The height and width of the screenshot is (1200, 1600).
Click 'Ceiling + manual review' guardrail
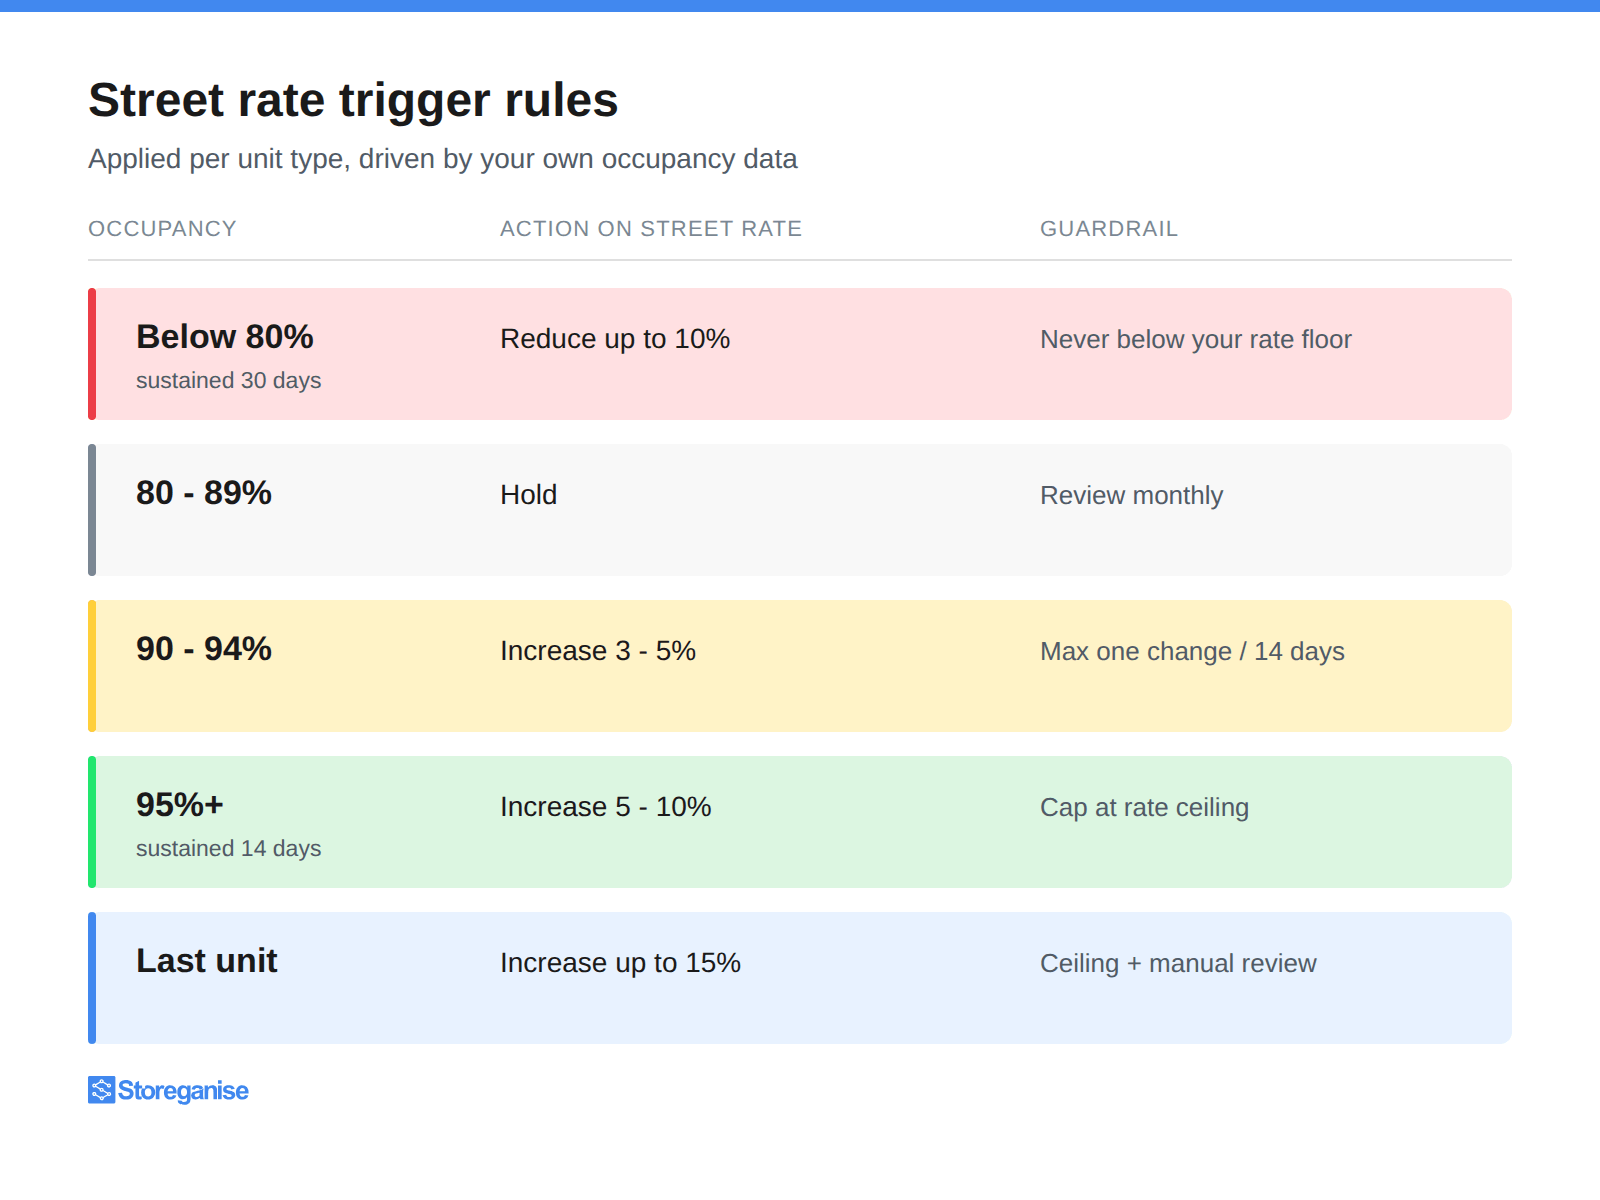[1178, 964]
